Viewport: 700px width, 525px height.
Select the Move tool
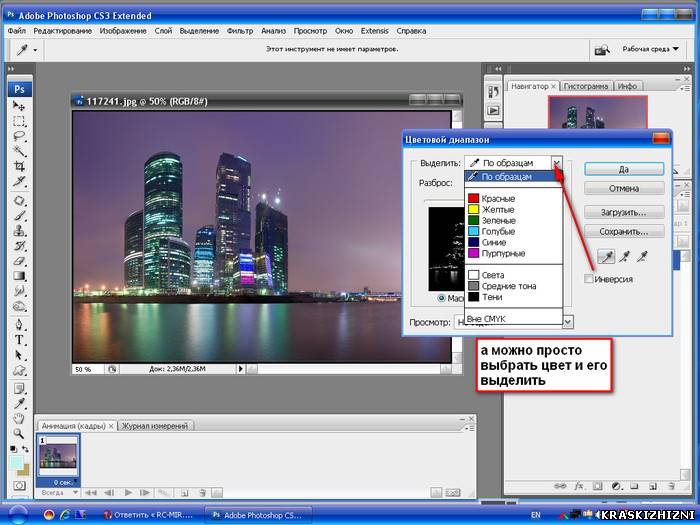(x=19, y=106)
